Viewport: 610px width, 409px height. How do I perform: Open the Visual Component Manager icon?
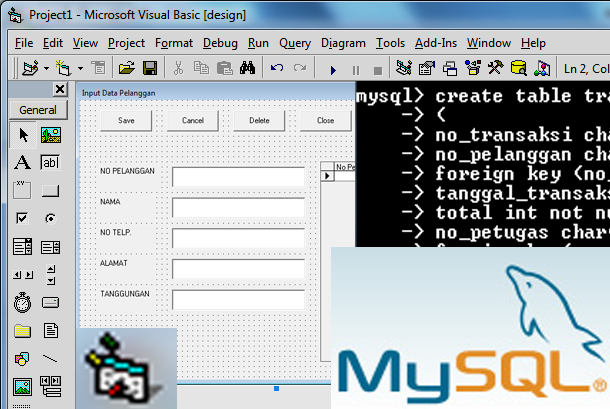(x=542, y=68)
